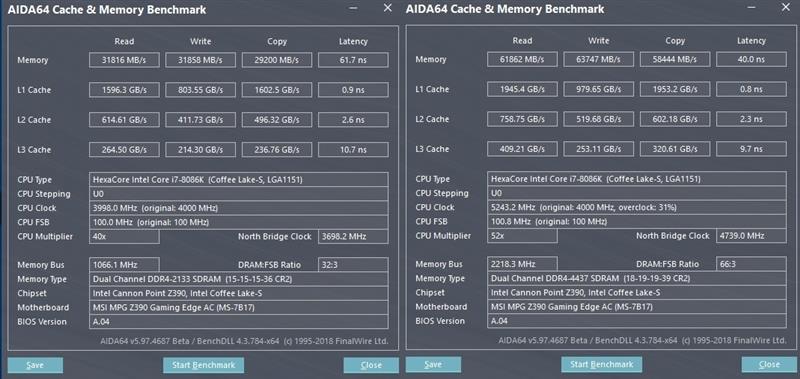Viewport: 800px width, 379px height.
Task: Click CPU Multiplier field showing 40x
Action: [124, 237]
